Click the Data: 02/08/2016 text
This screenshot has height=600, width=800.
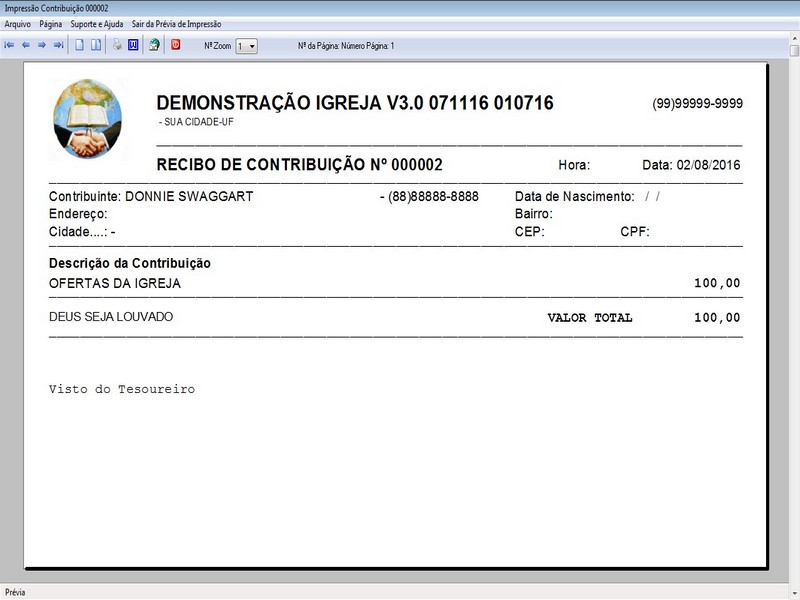click(x=691, y=165)
